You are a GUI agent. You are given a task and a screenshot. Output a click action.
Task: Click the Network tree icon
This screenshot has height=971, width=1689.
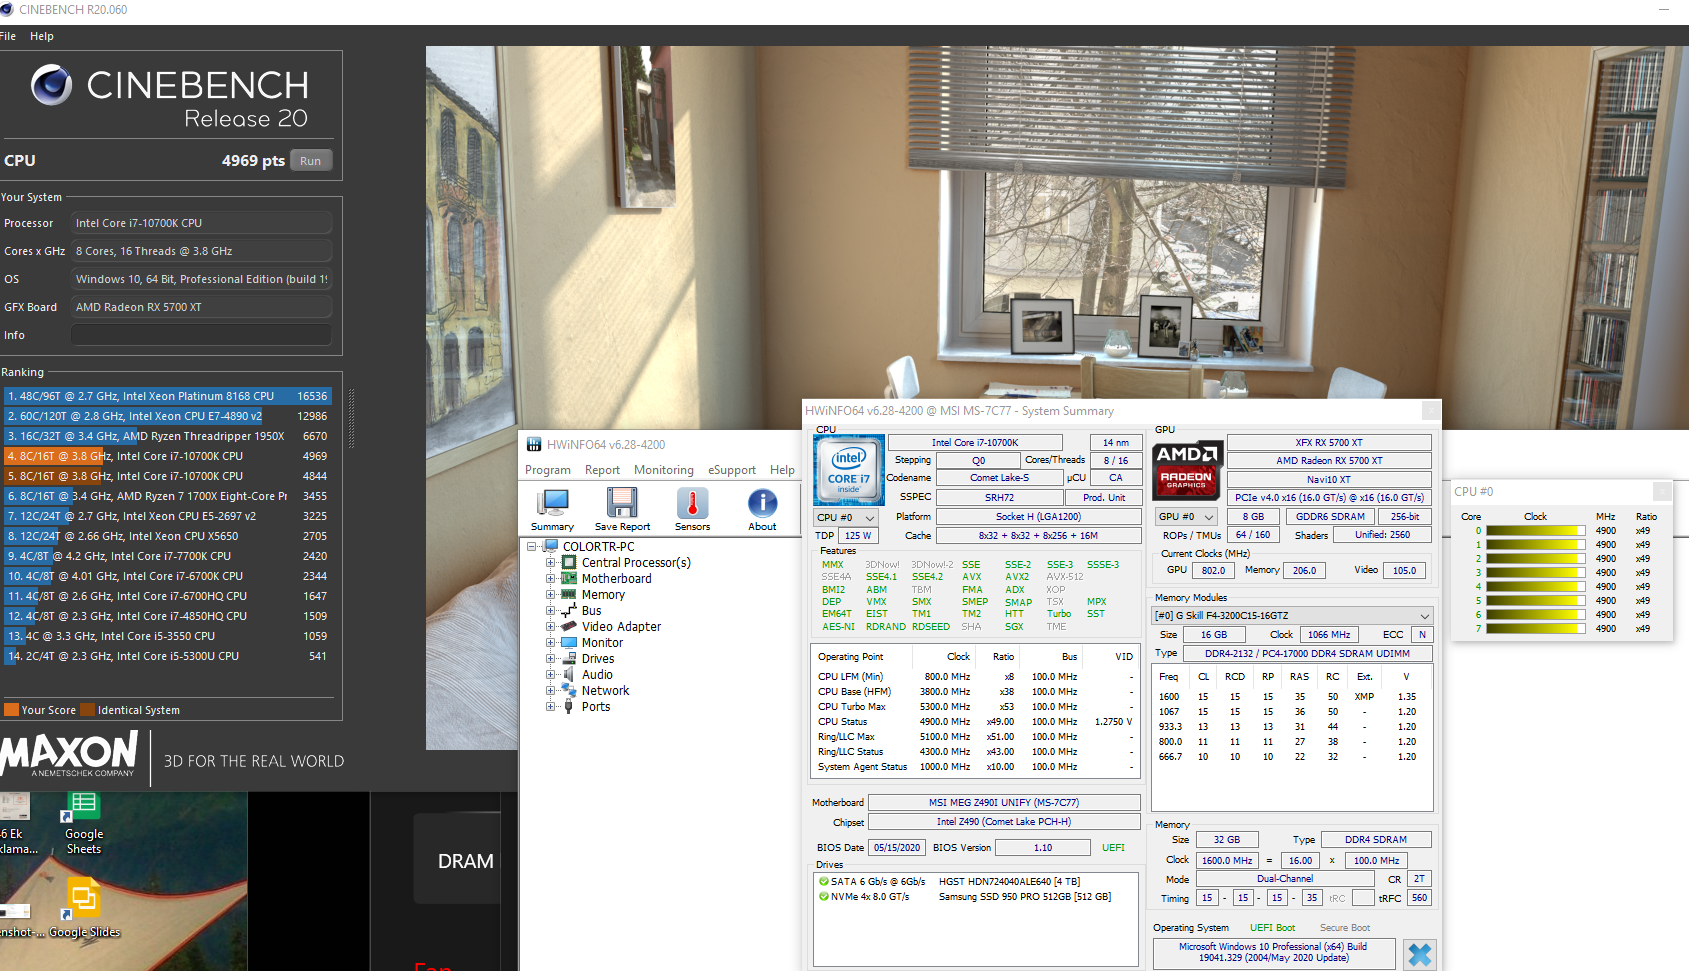point(569,690)
